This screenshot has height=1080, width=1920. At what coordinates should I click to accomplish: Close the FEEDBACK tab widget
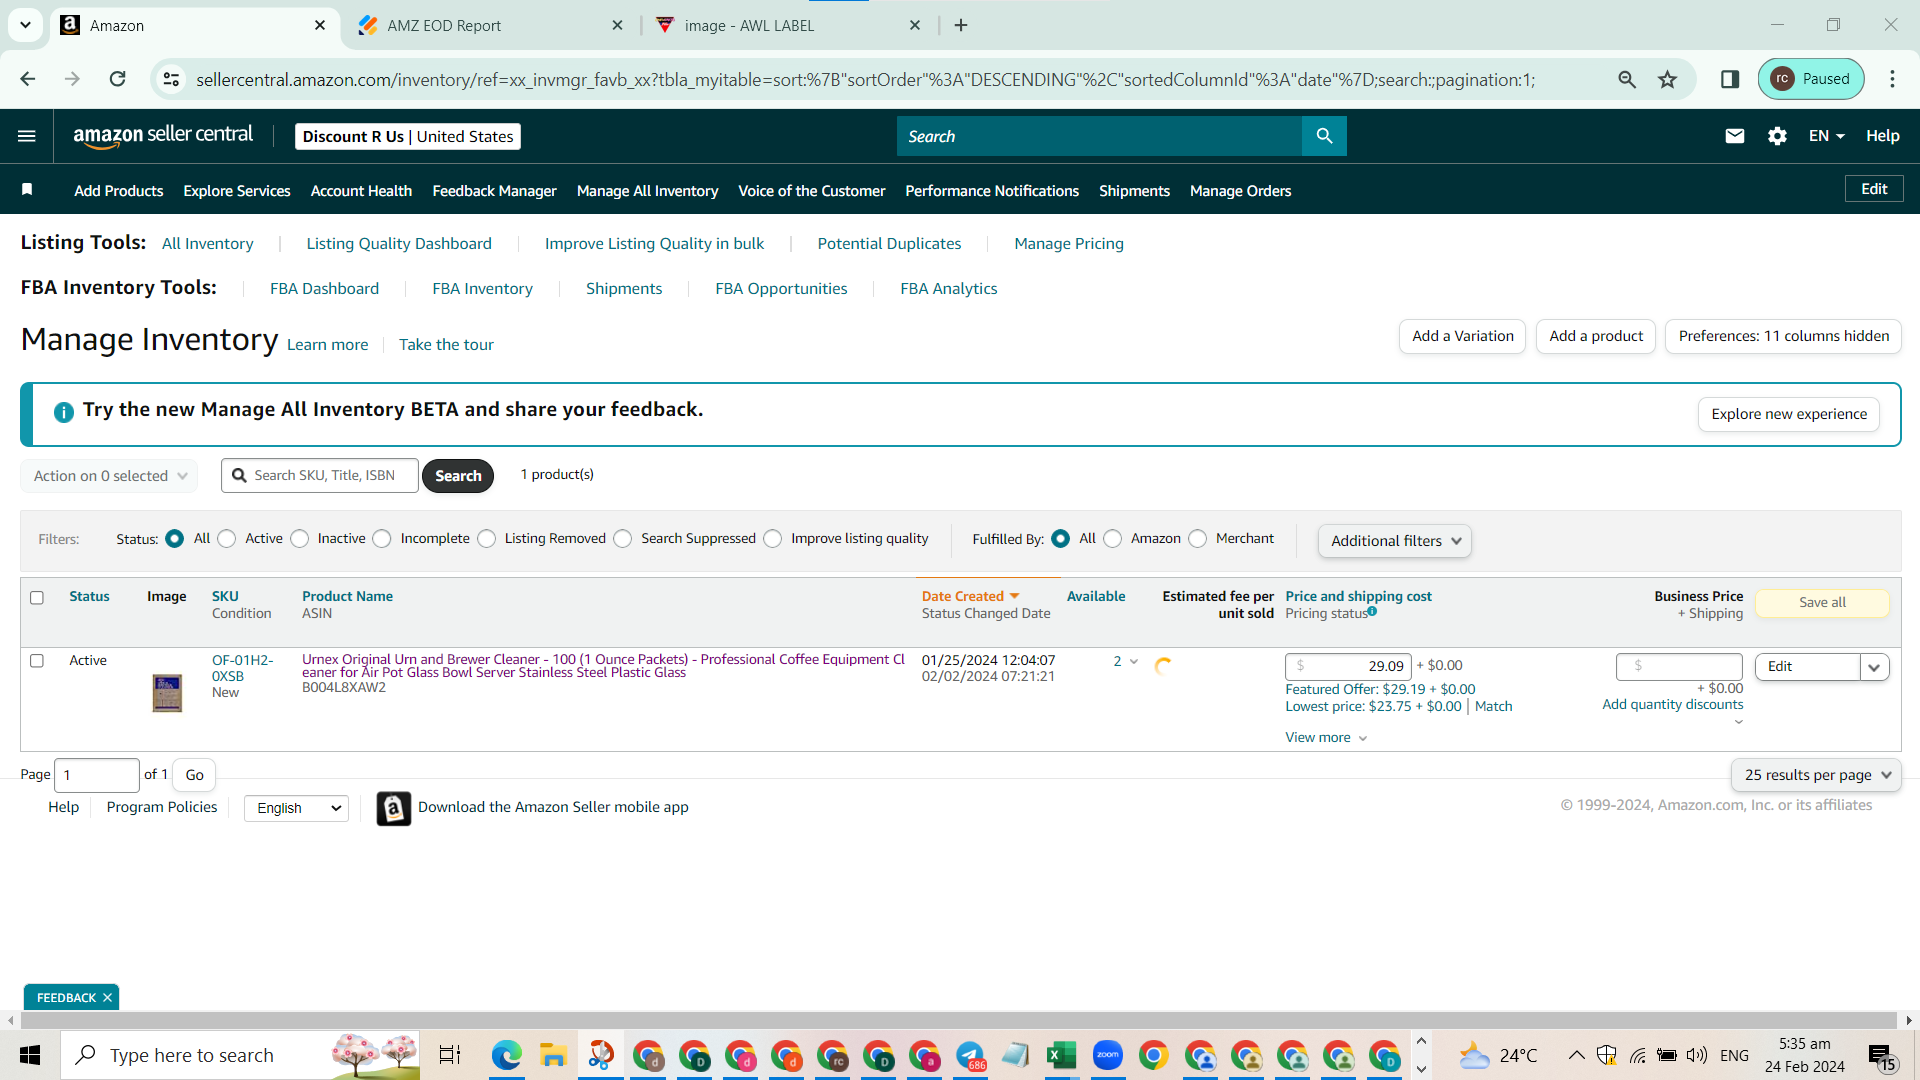point(107,998)
